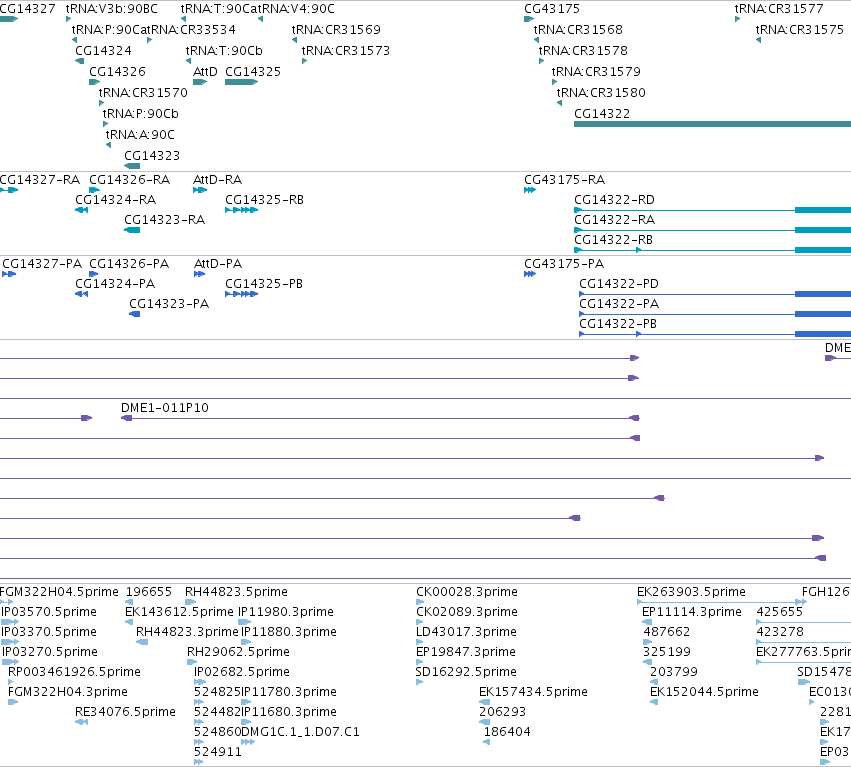Click transcript CG14322-RB
Image resolution: width=851 pixels, height=767 pixels.
[x=712, y=250]
